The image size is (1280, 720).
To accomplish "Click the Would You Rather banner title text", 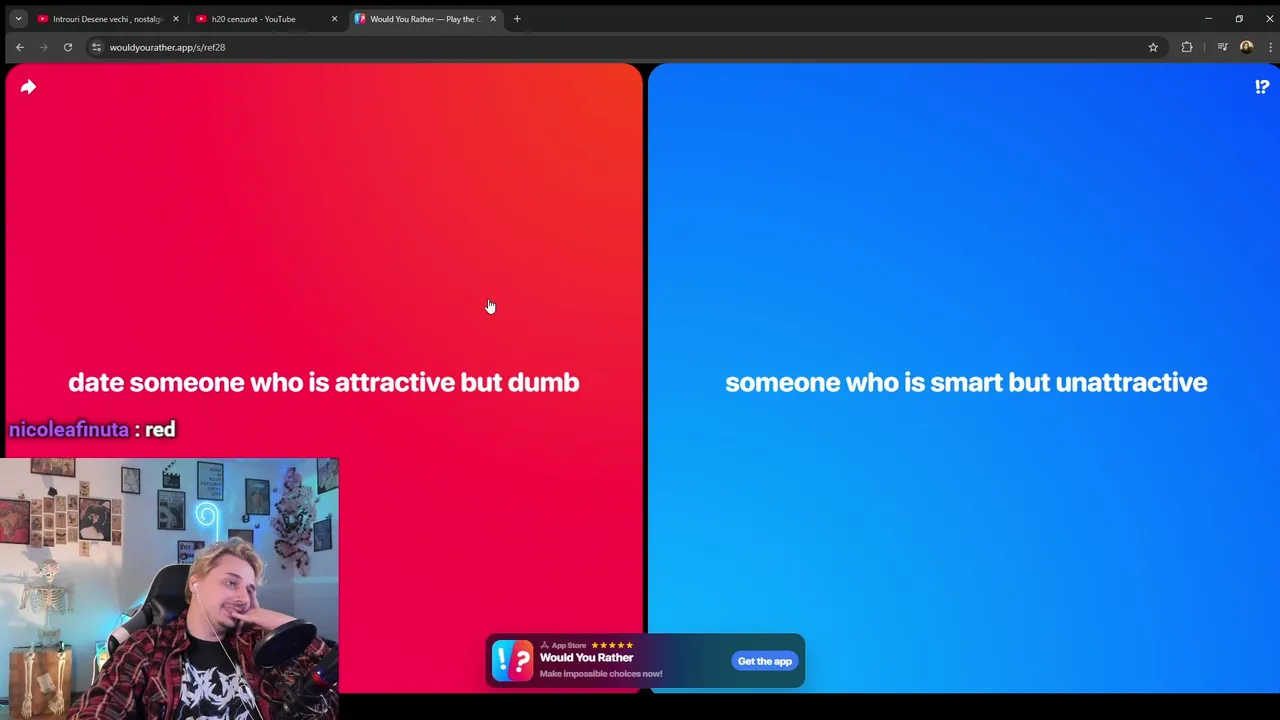I will click(586, 658).
